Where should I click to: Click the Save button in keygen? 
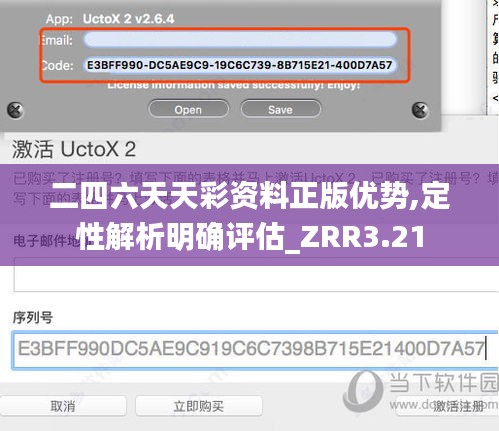tap(280, 109)
